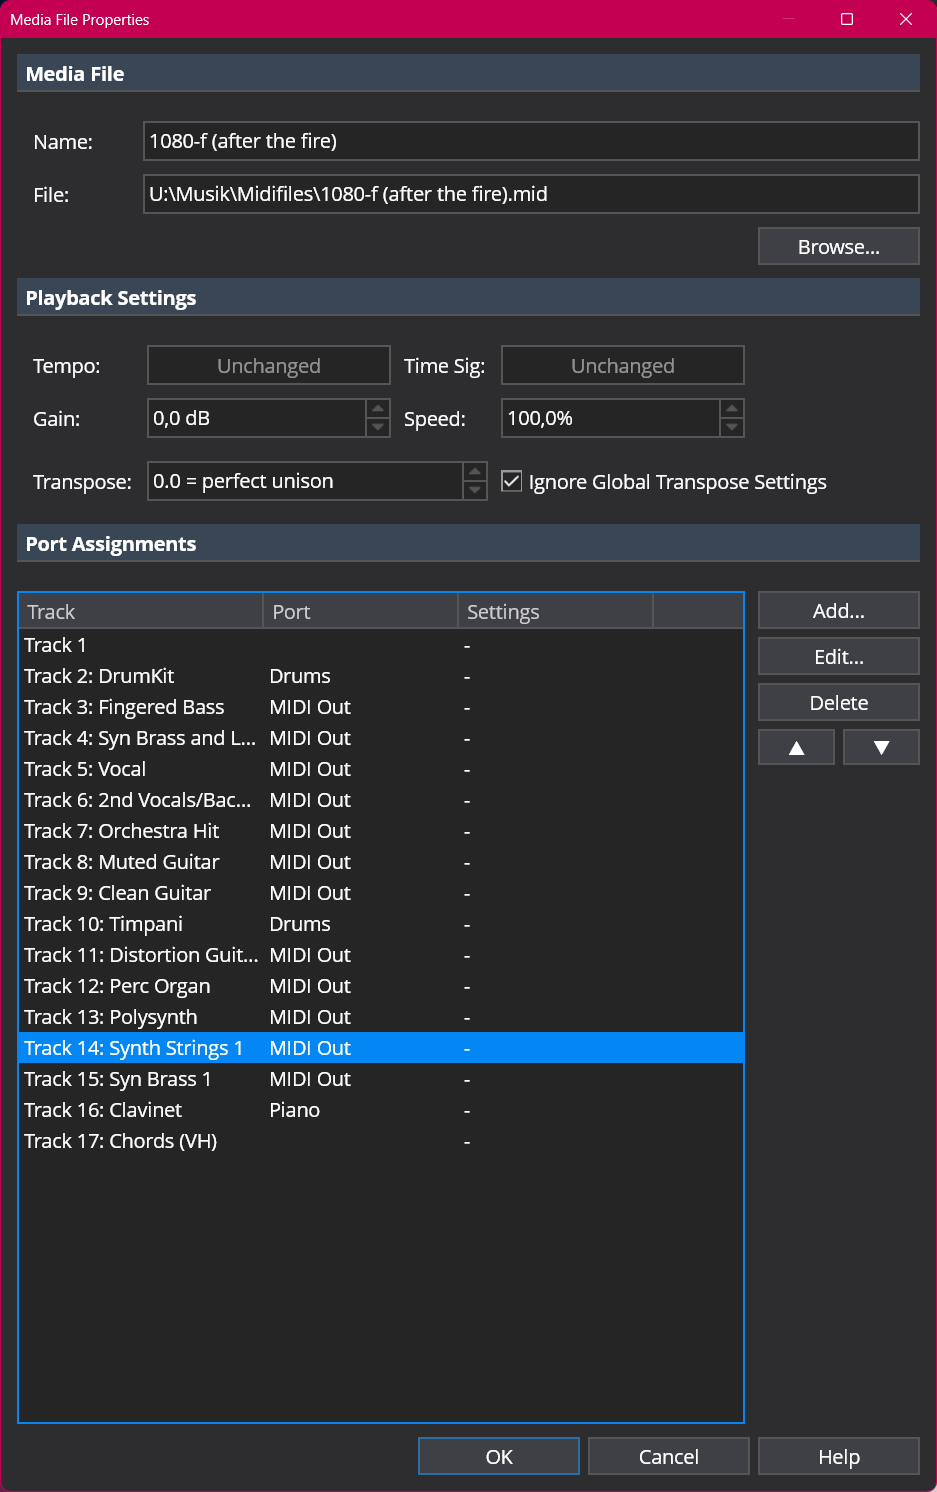937x1492 pixels.
Task: Open Edit for the selected track
Action: pyautogui.click(x=838, y=656)
